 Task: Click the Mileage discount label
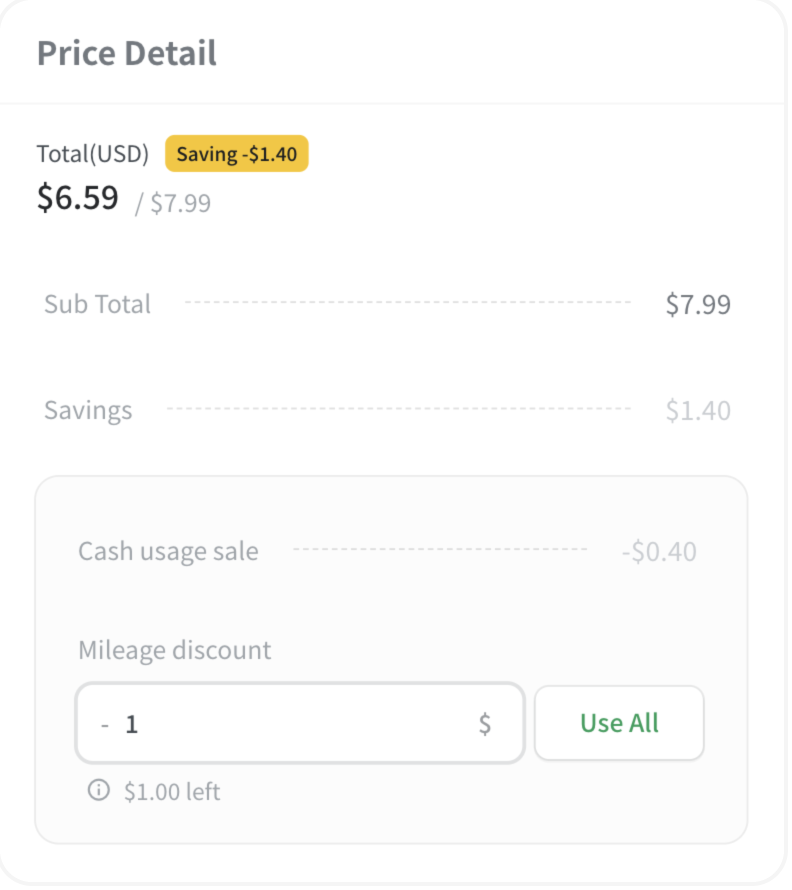175,652
